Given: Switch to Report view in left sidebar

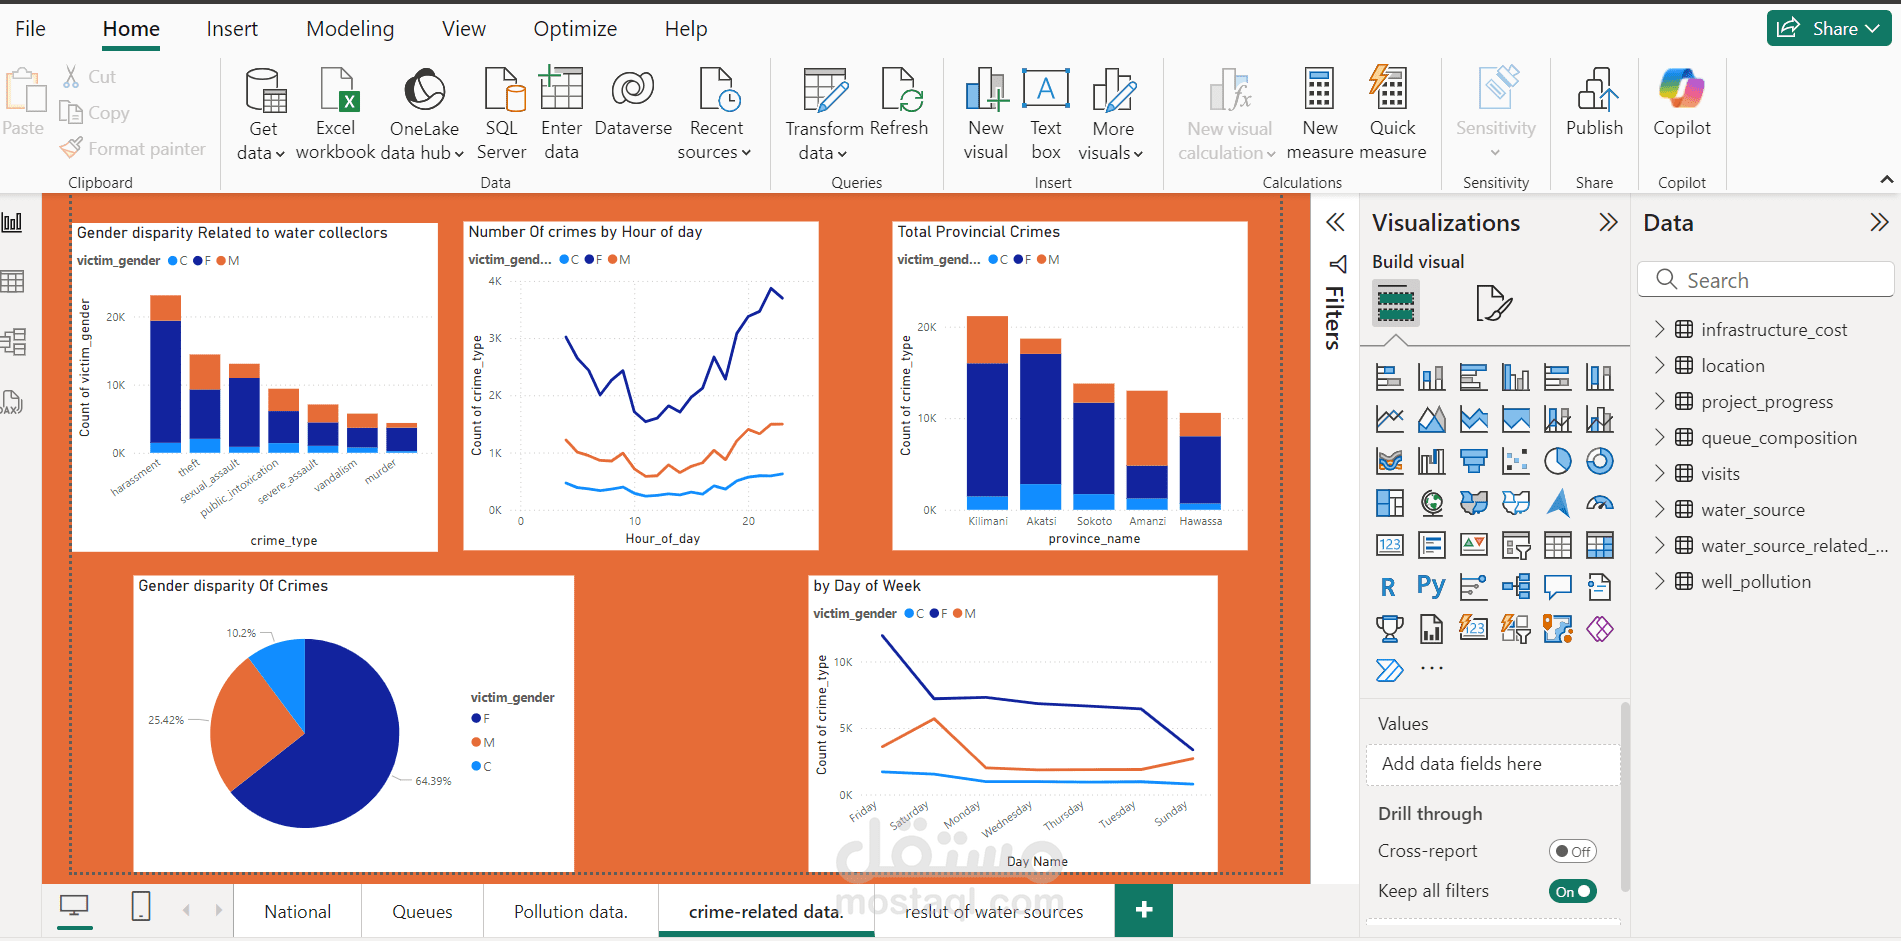Looking at the screenshot, I should tap(12, 222).
